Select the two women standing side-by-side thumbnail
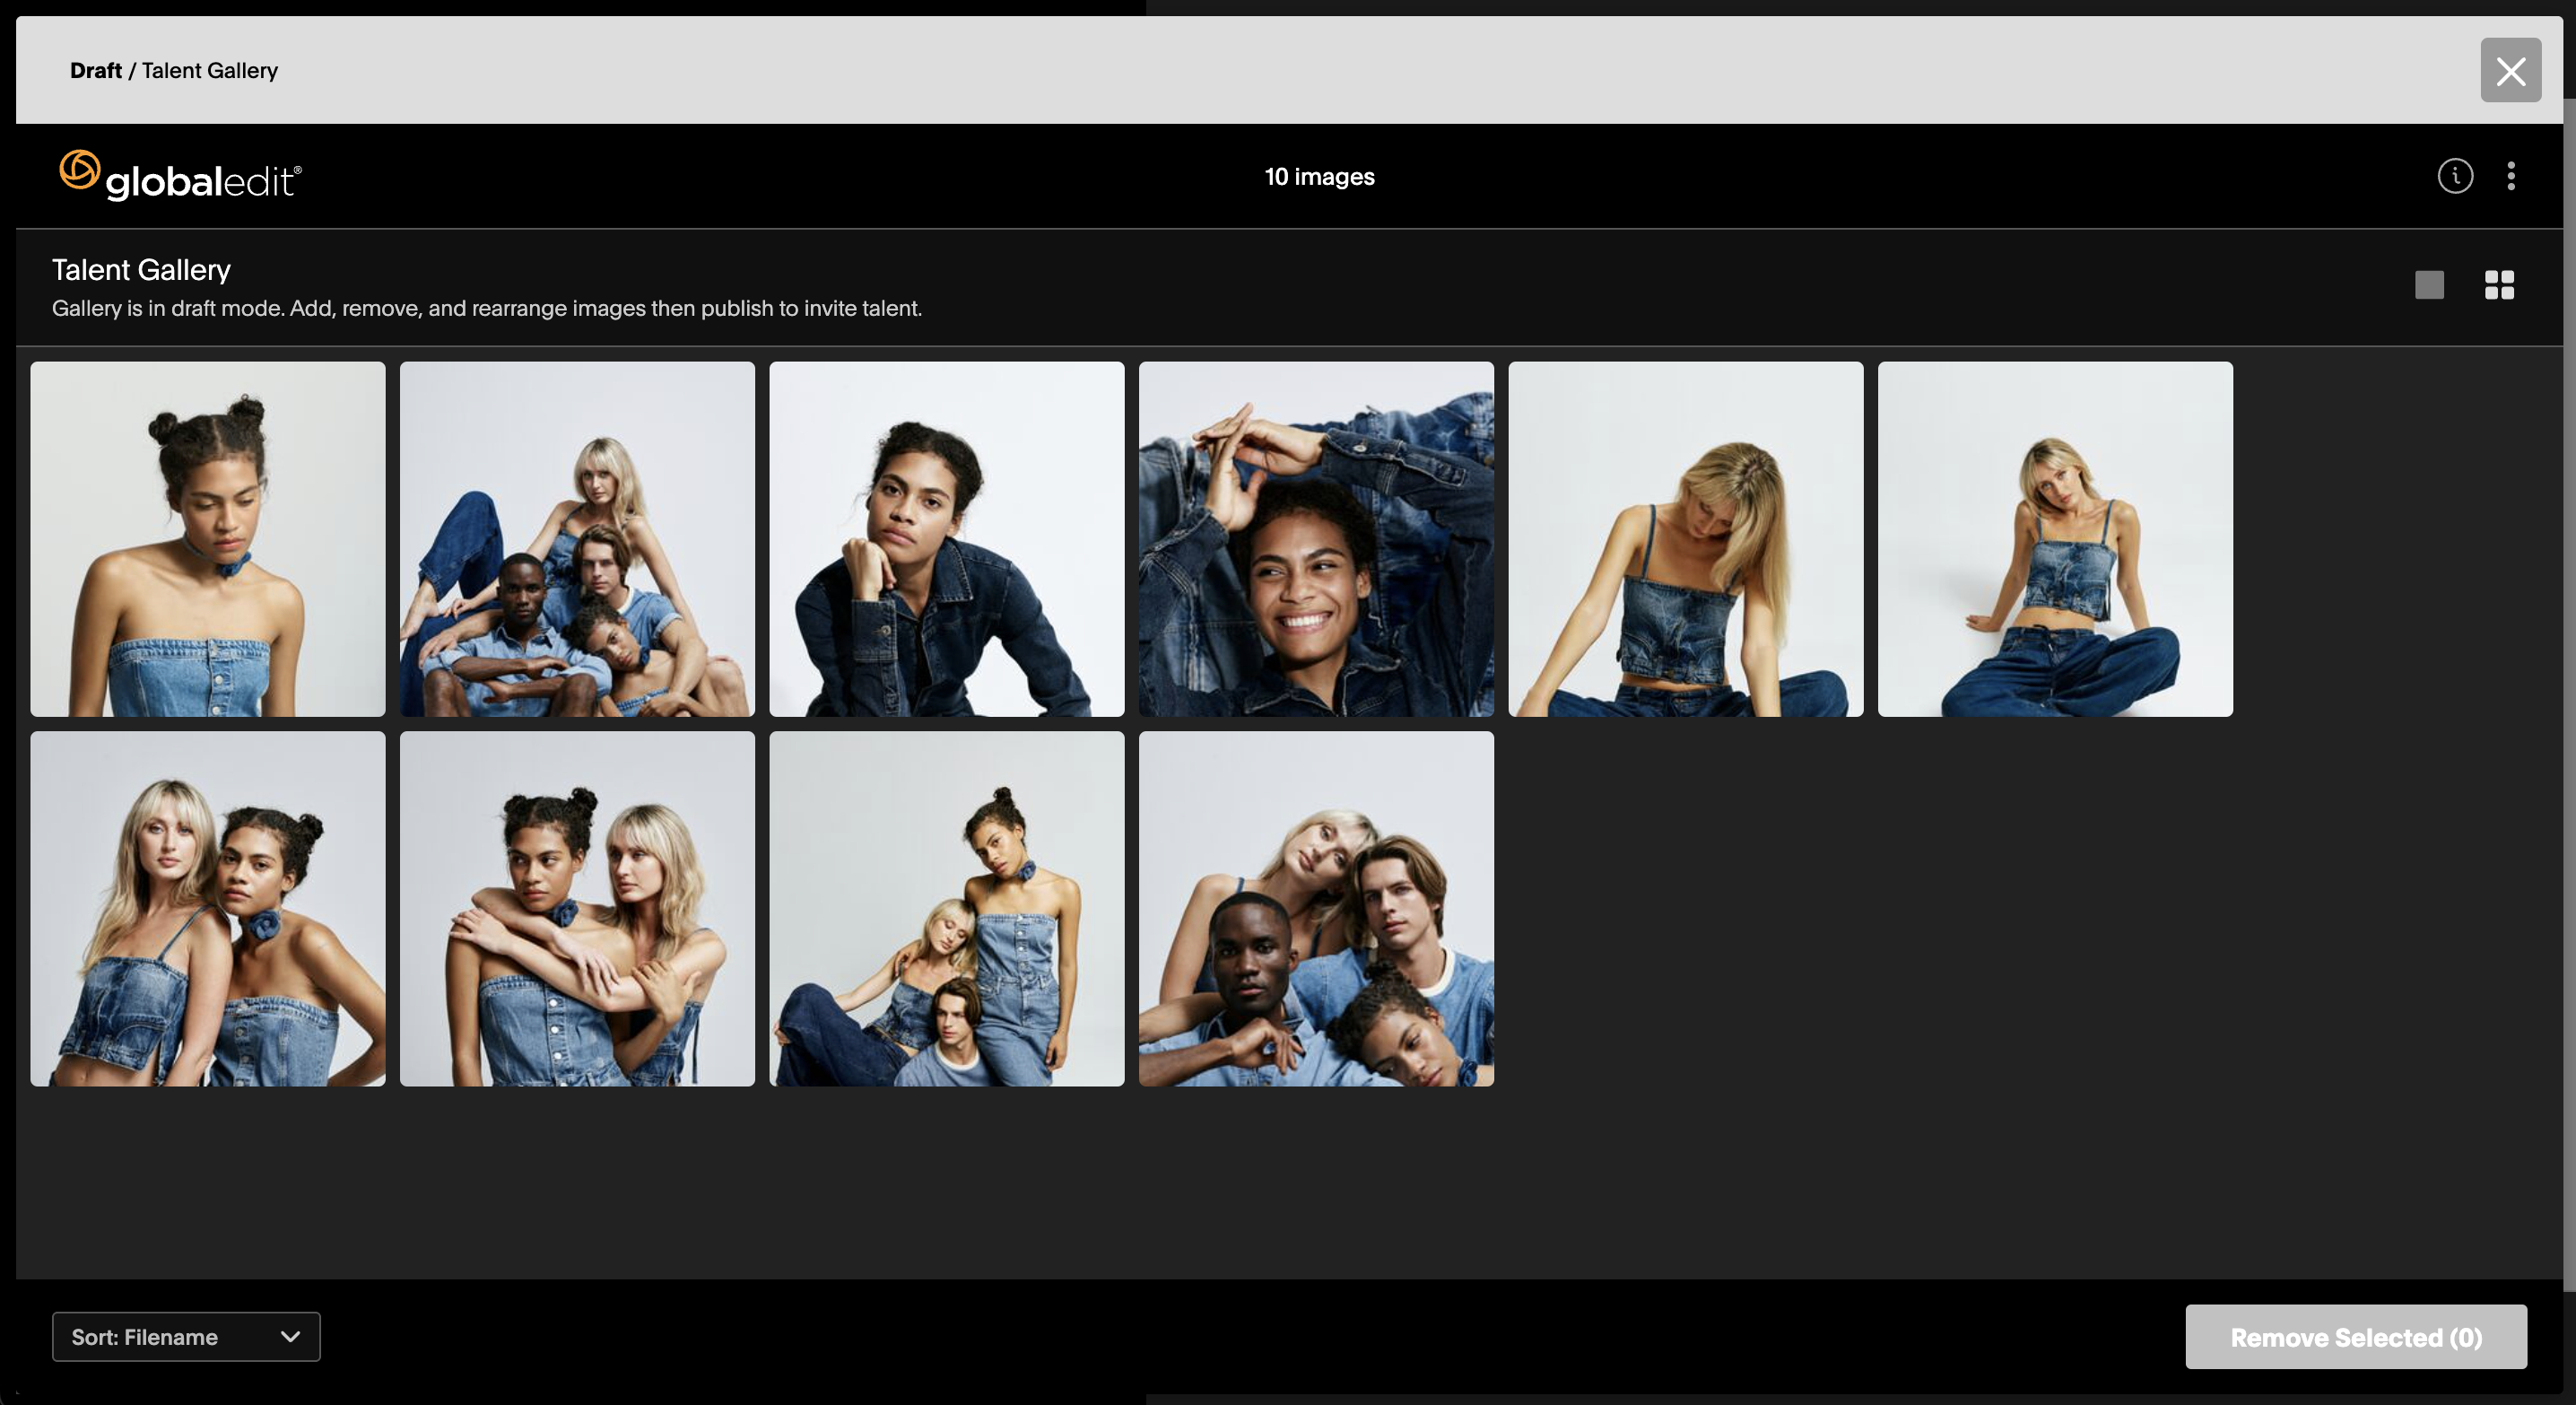This screenshot has width=2576, height=1405. (x=208, y=909)
